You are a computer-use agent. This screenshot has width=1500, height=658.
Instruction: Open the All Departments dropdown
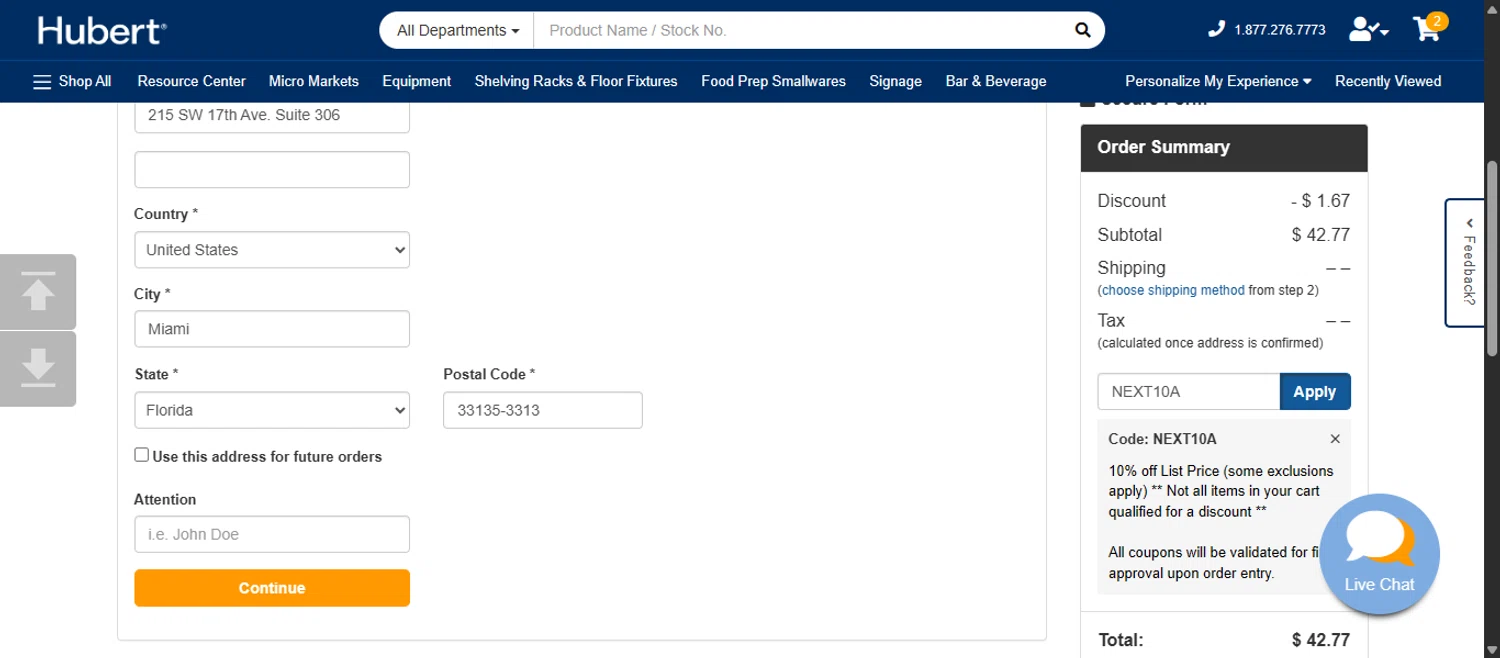click(458, 30)
